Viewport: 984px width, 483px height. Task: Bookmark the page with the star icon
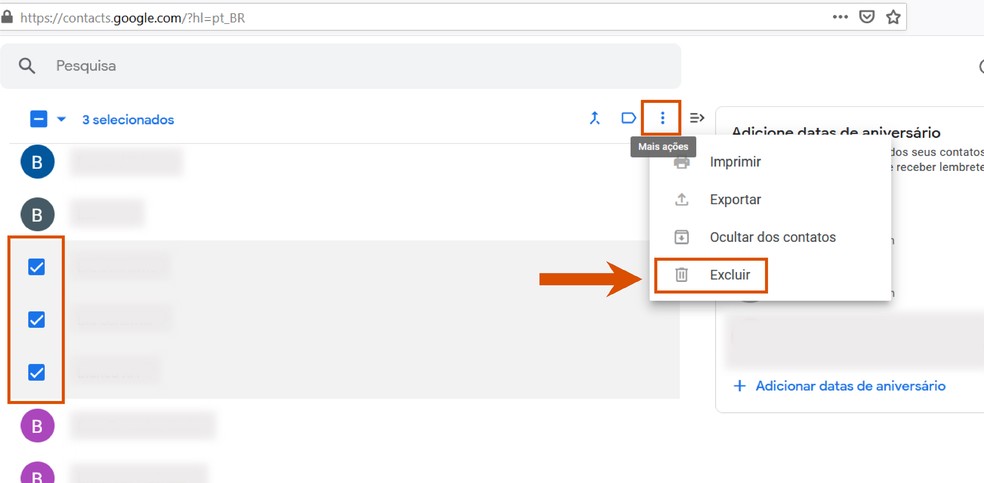893,17
